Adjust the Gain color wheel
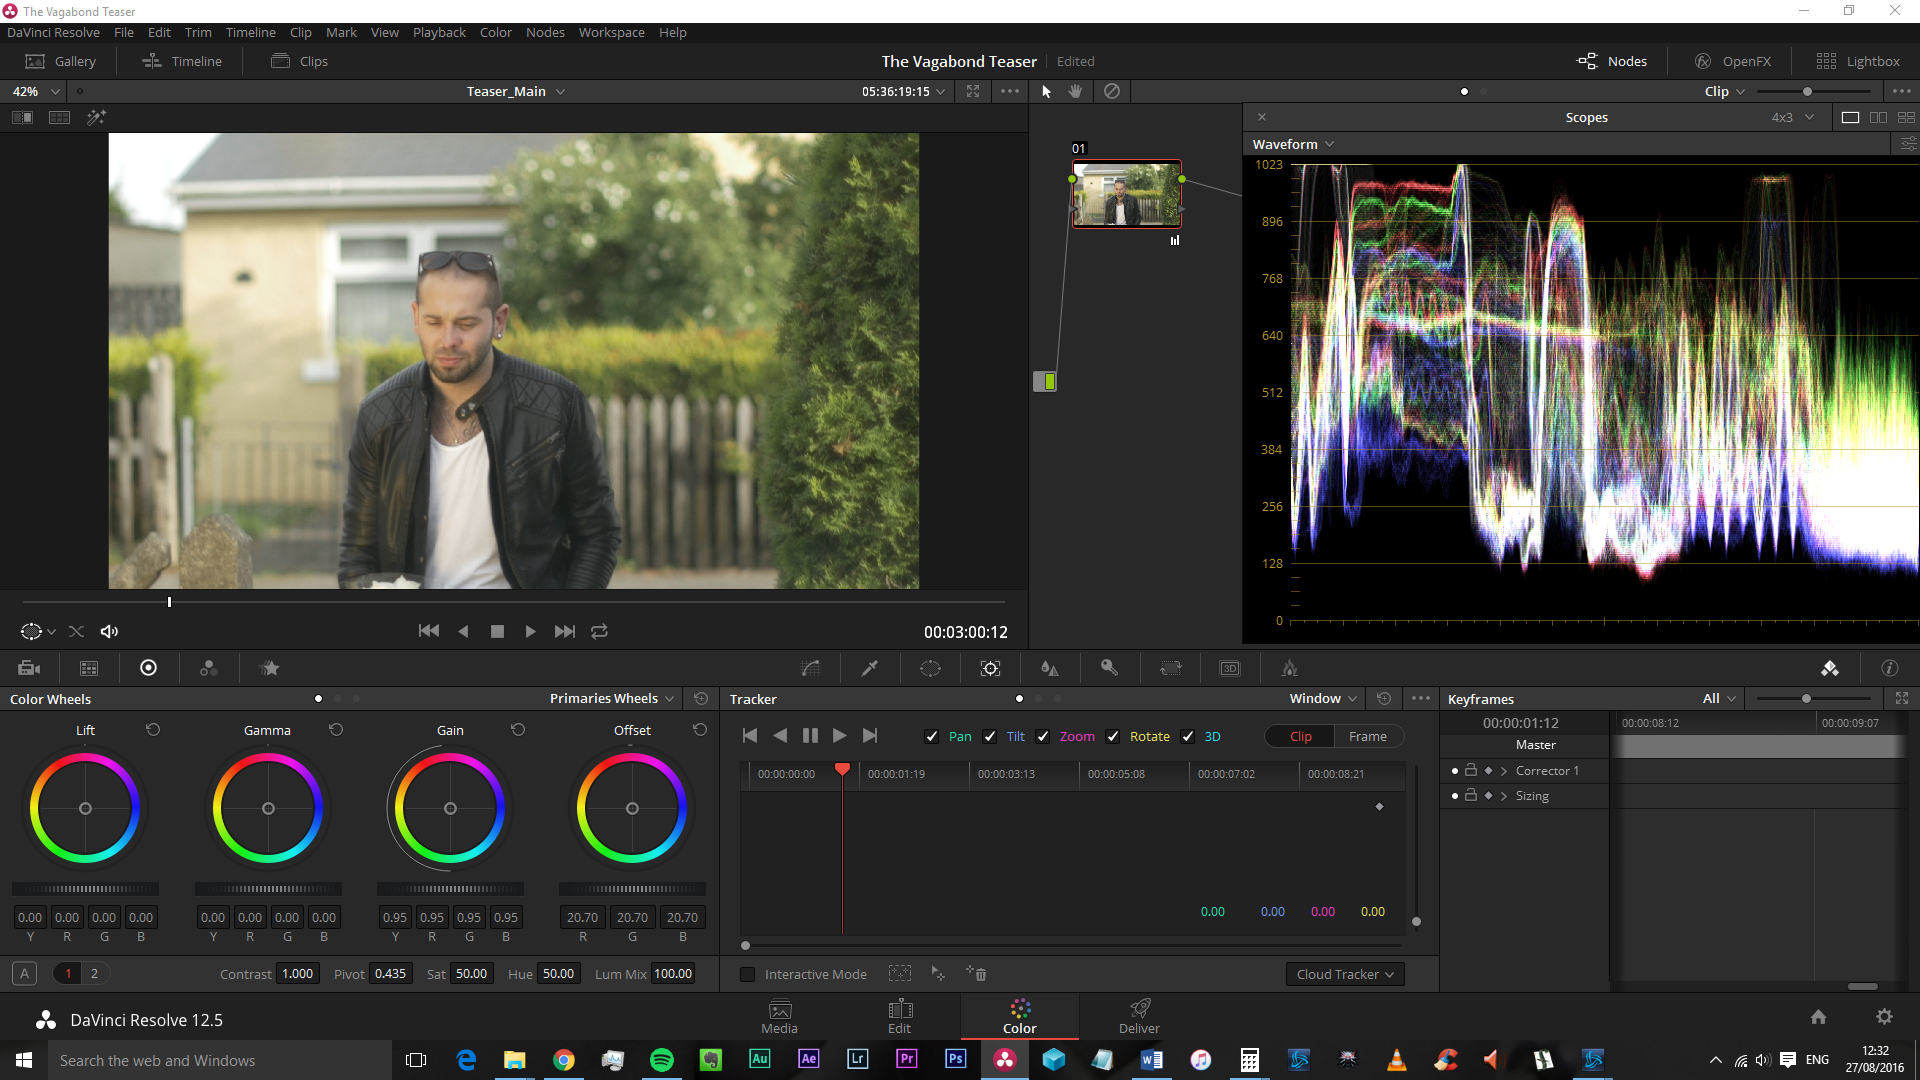 450,808
